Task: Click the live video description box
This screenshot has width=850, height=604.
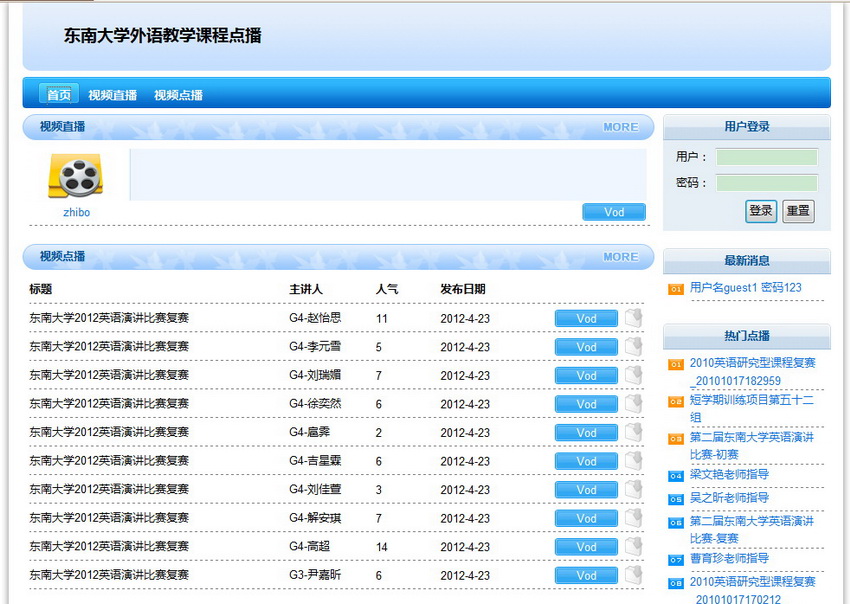Action: (x=388, y=175)
